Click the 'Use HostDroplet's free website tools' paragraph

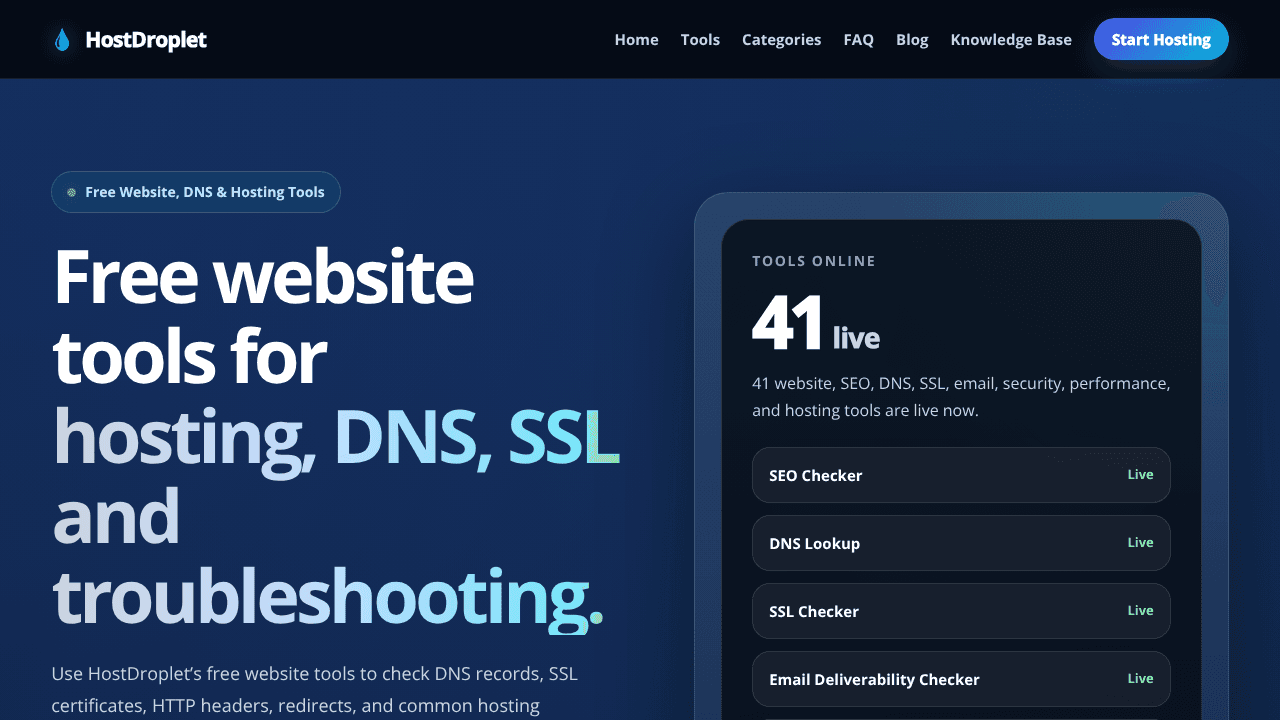pyautogui.click(x=315, y=690)
